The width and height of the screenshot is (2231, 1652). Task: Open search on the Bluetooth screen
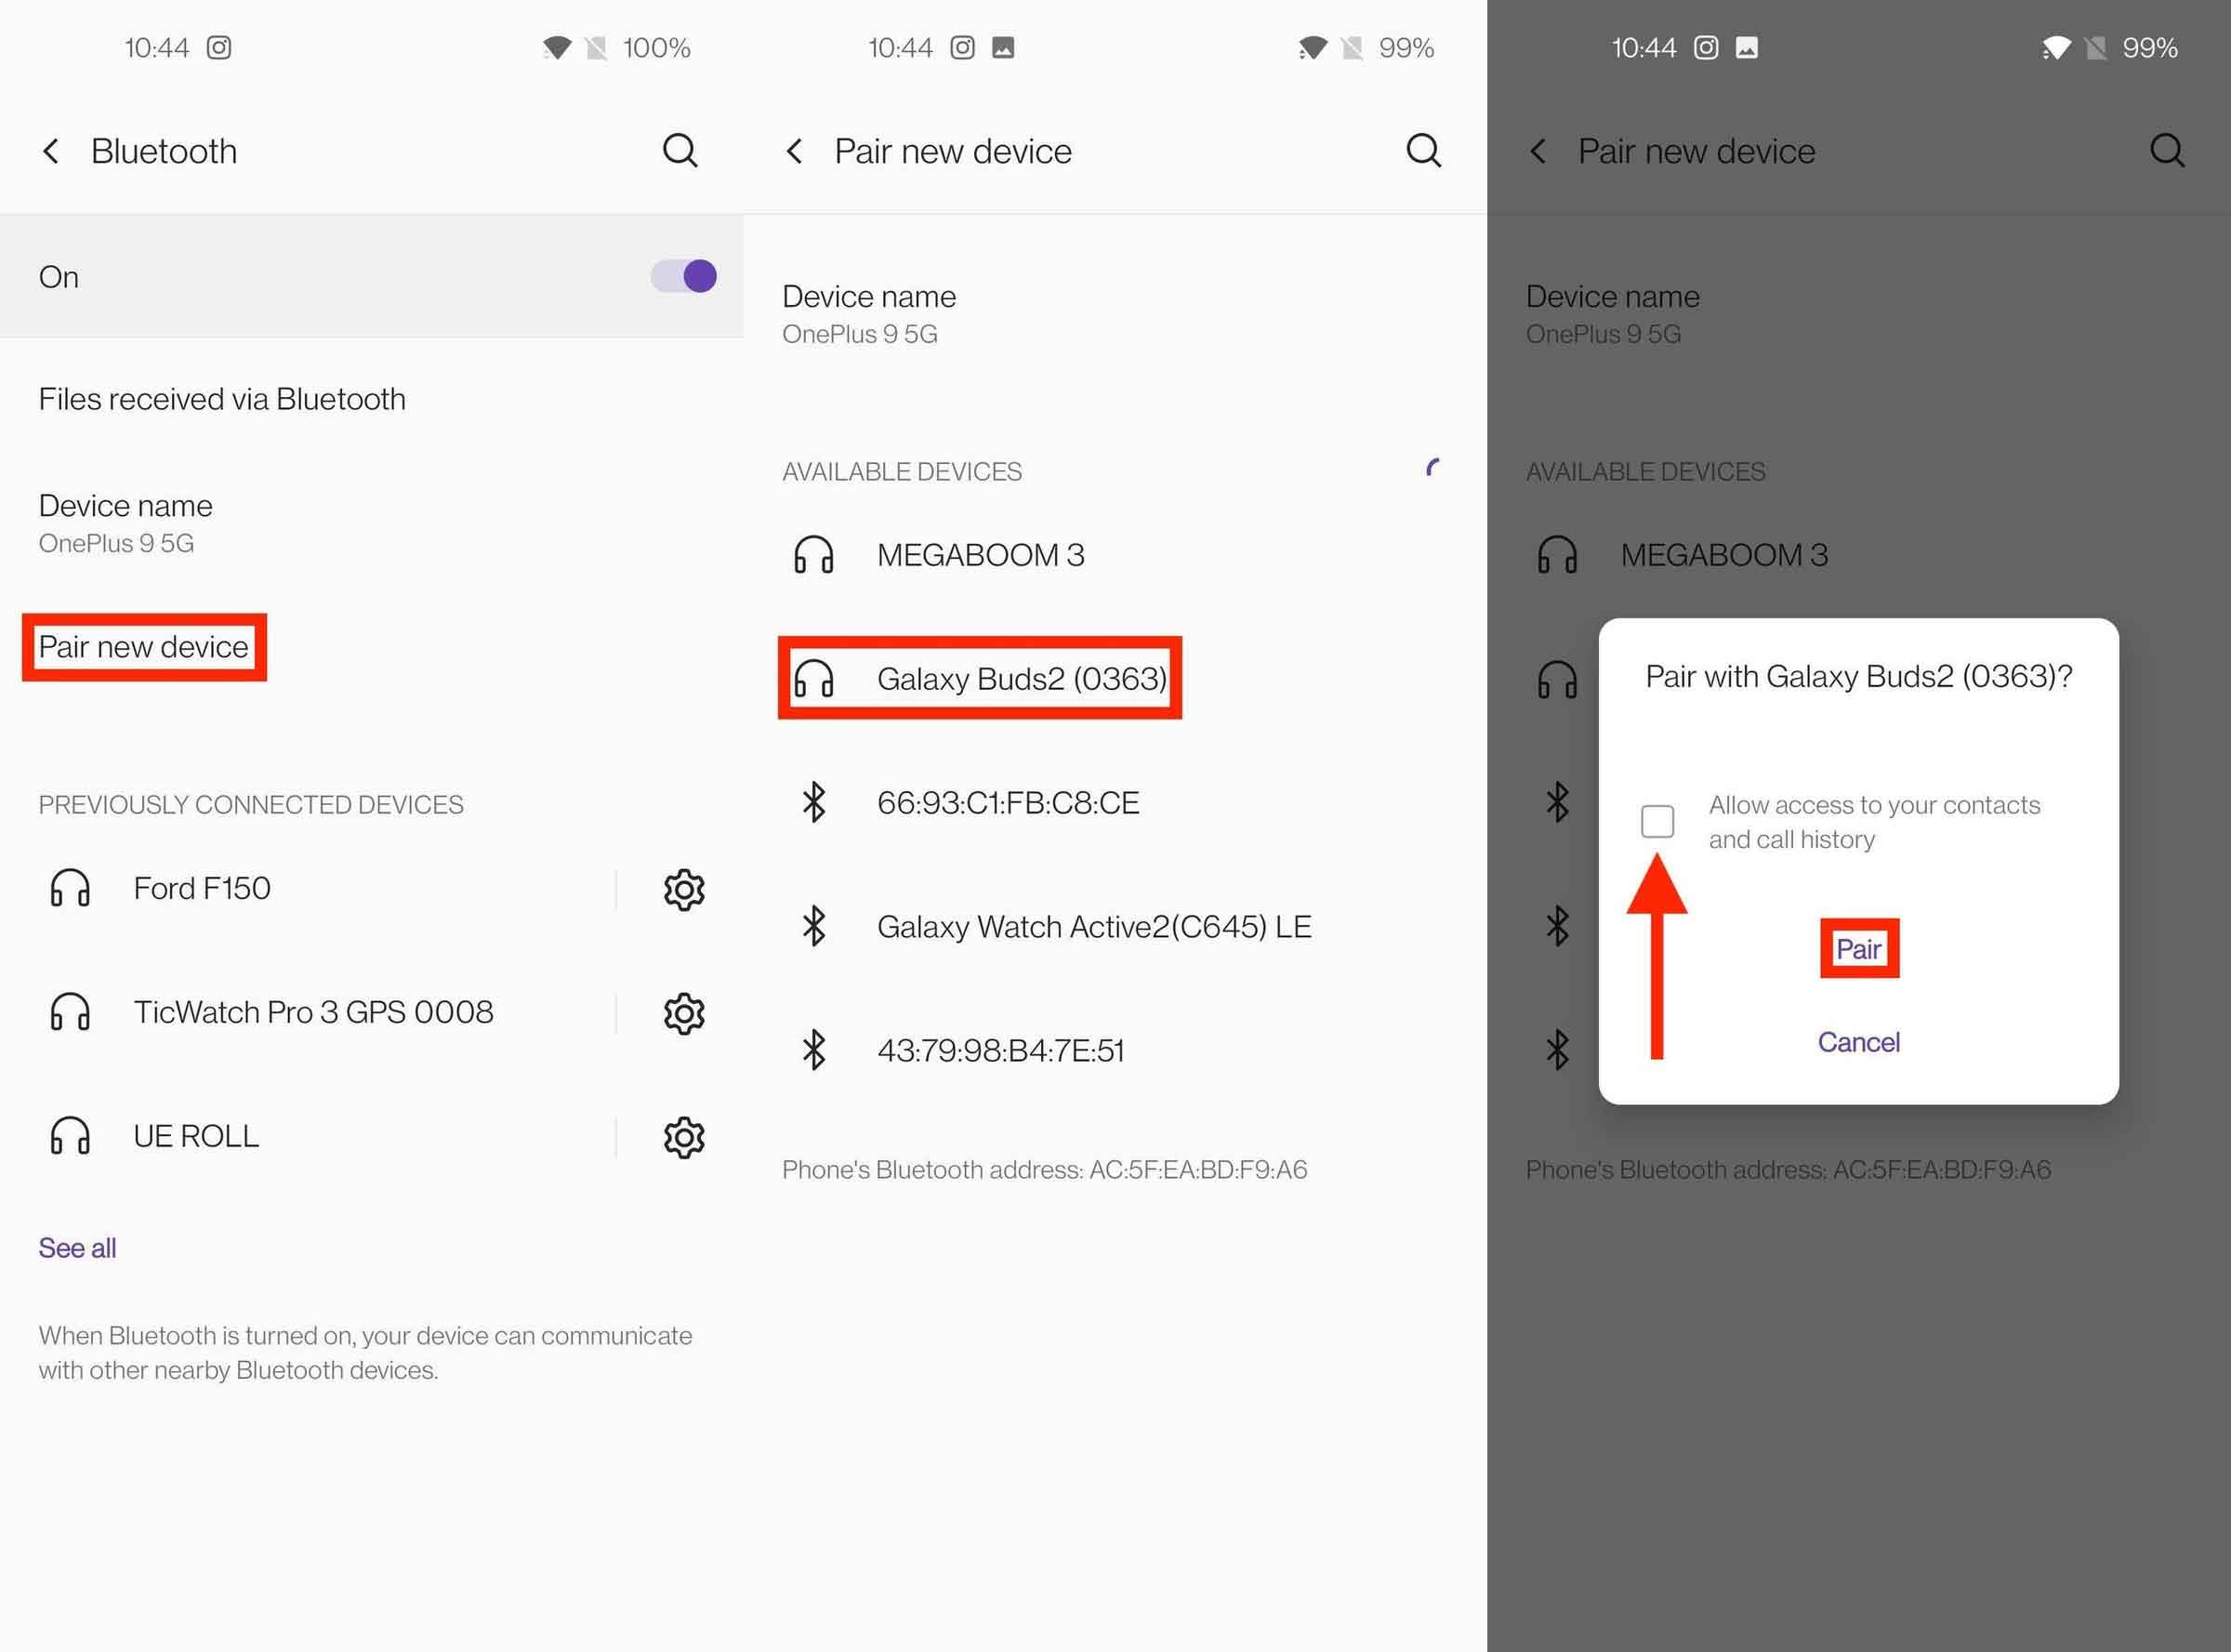point(680,151)
